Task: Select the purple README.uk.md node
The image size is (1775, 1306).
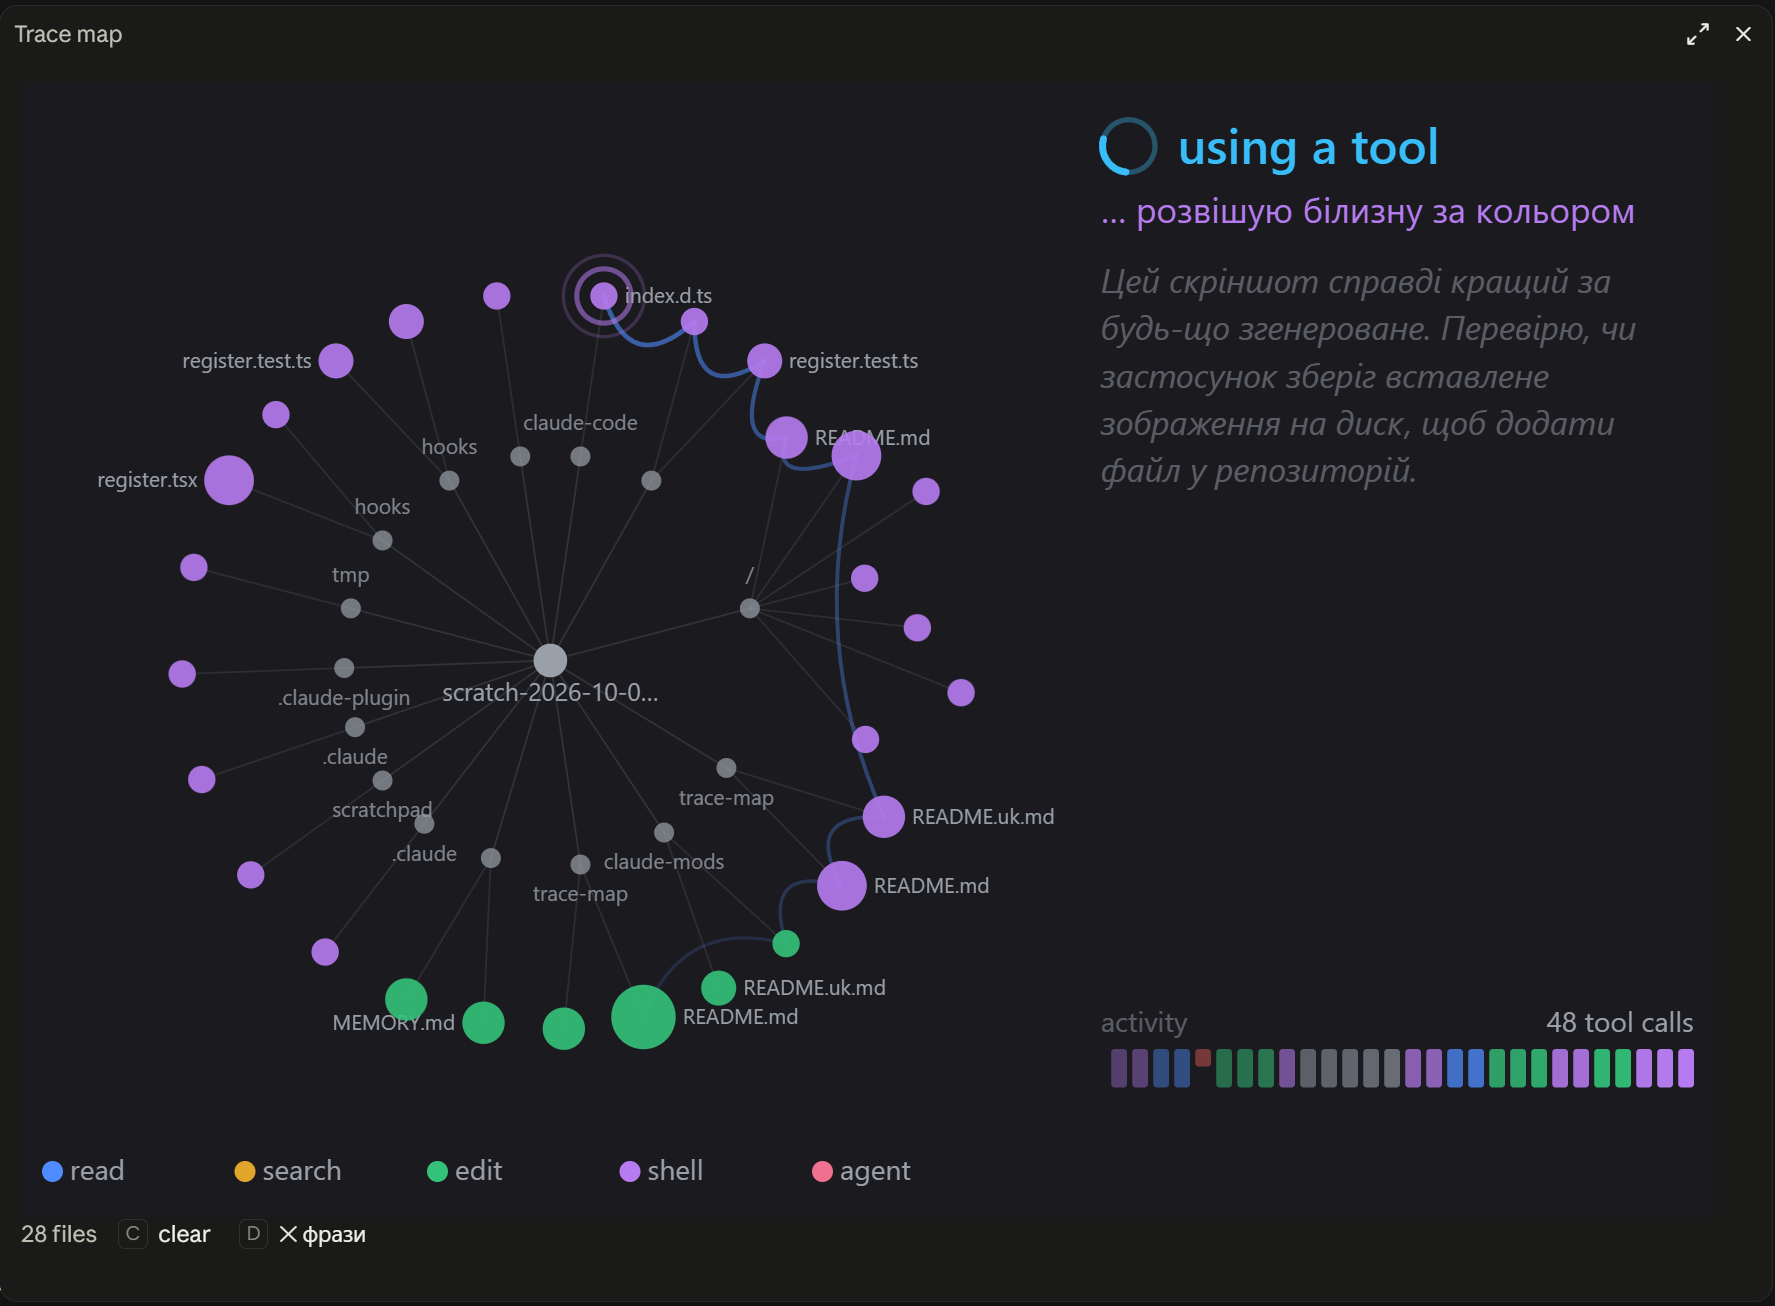Action: pyautogui.click(x=883, y=817)
